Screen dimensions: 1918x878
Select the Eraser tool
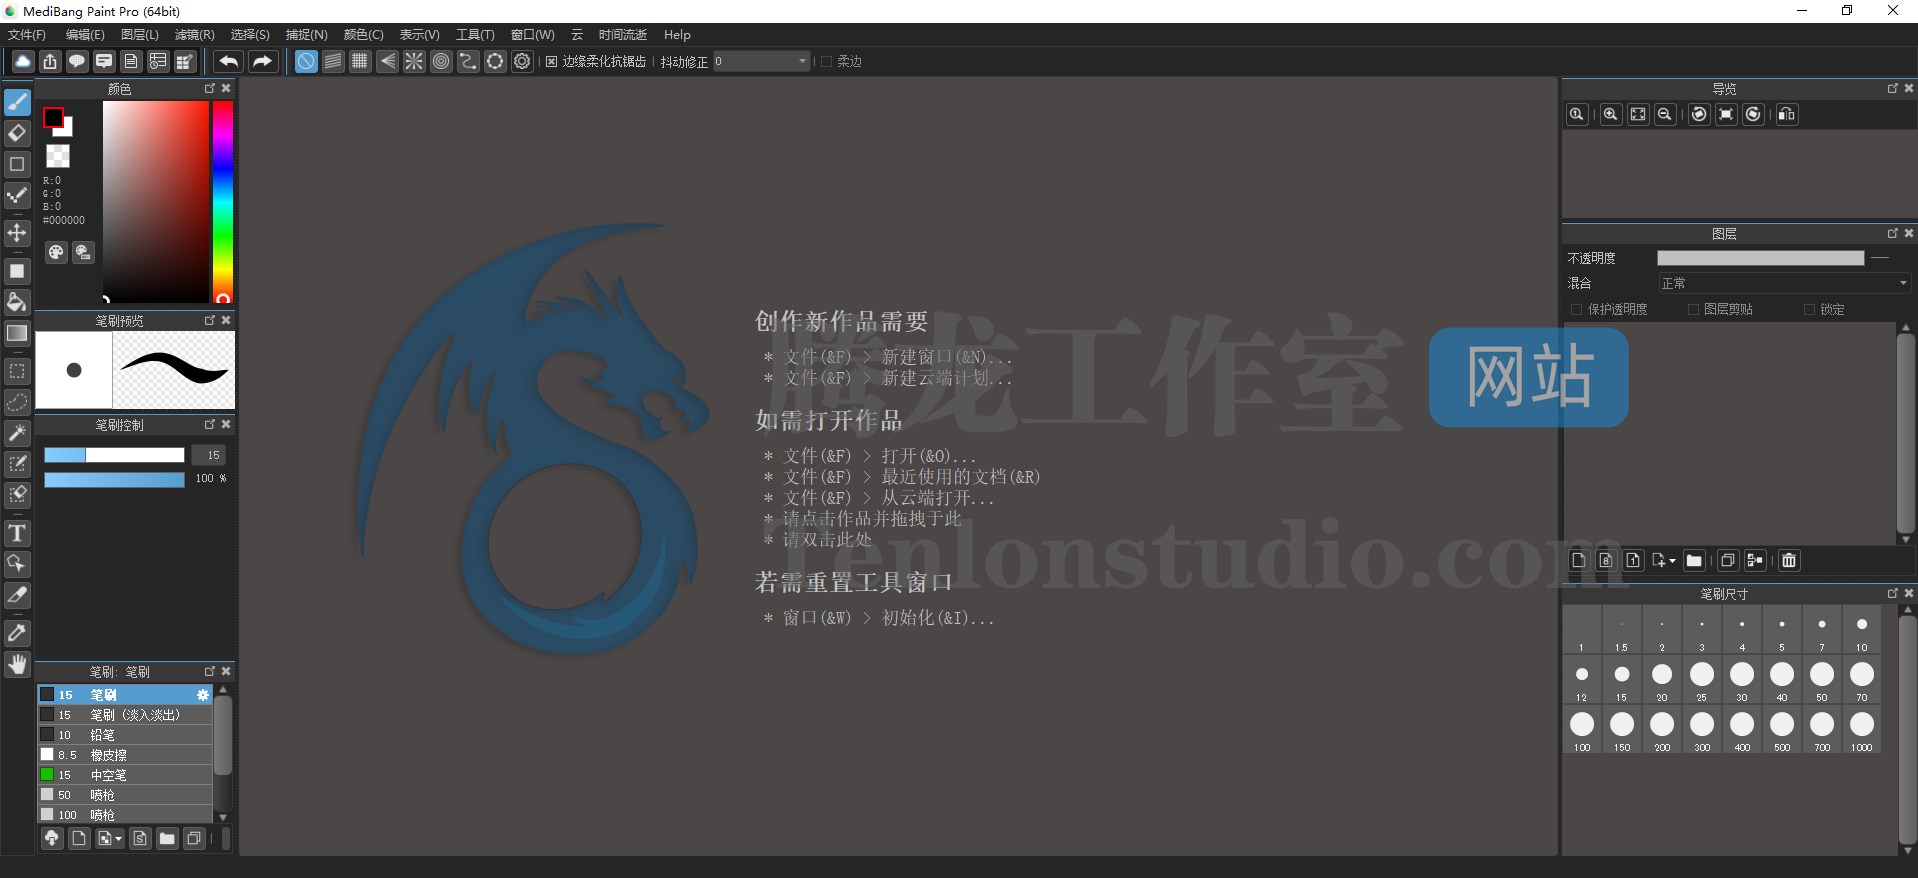coord(17,133)
